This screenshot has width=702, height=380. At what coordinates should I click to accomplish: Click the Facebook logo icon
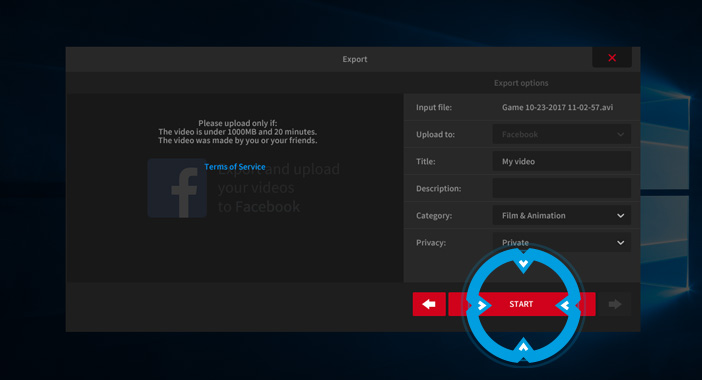pos(177,188)
